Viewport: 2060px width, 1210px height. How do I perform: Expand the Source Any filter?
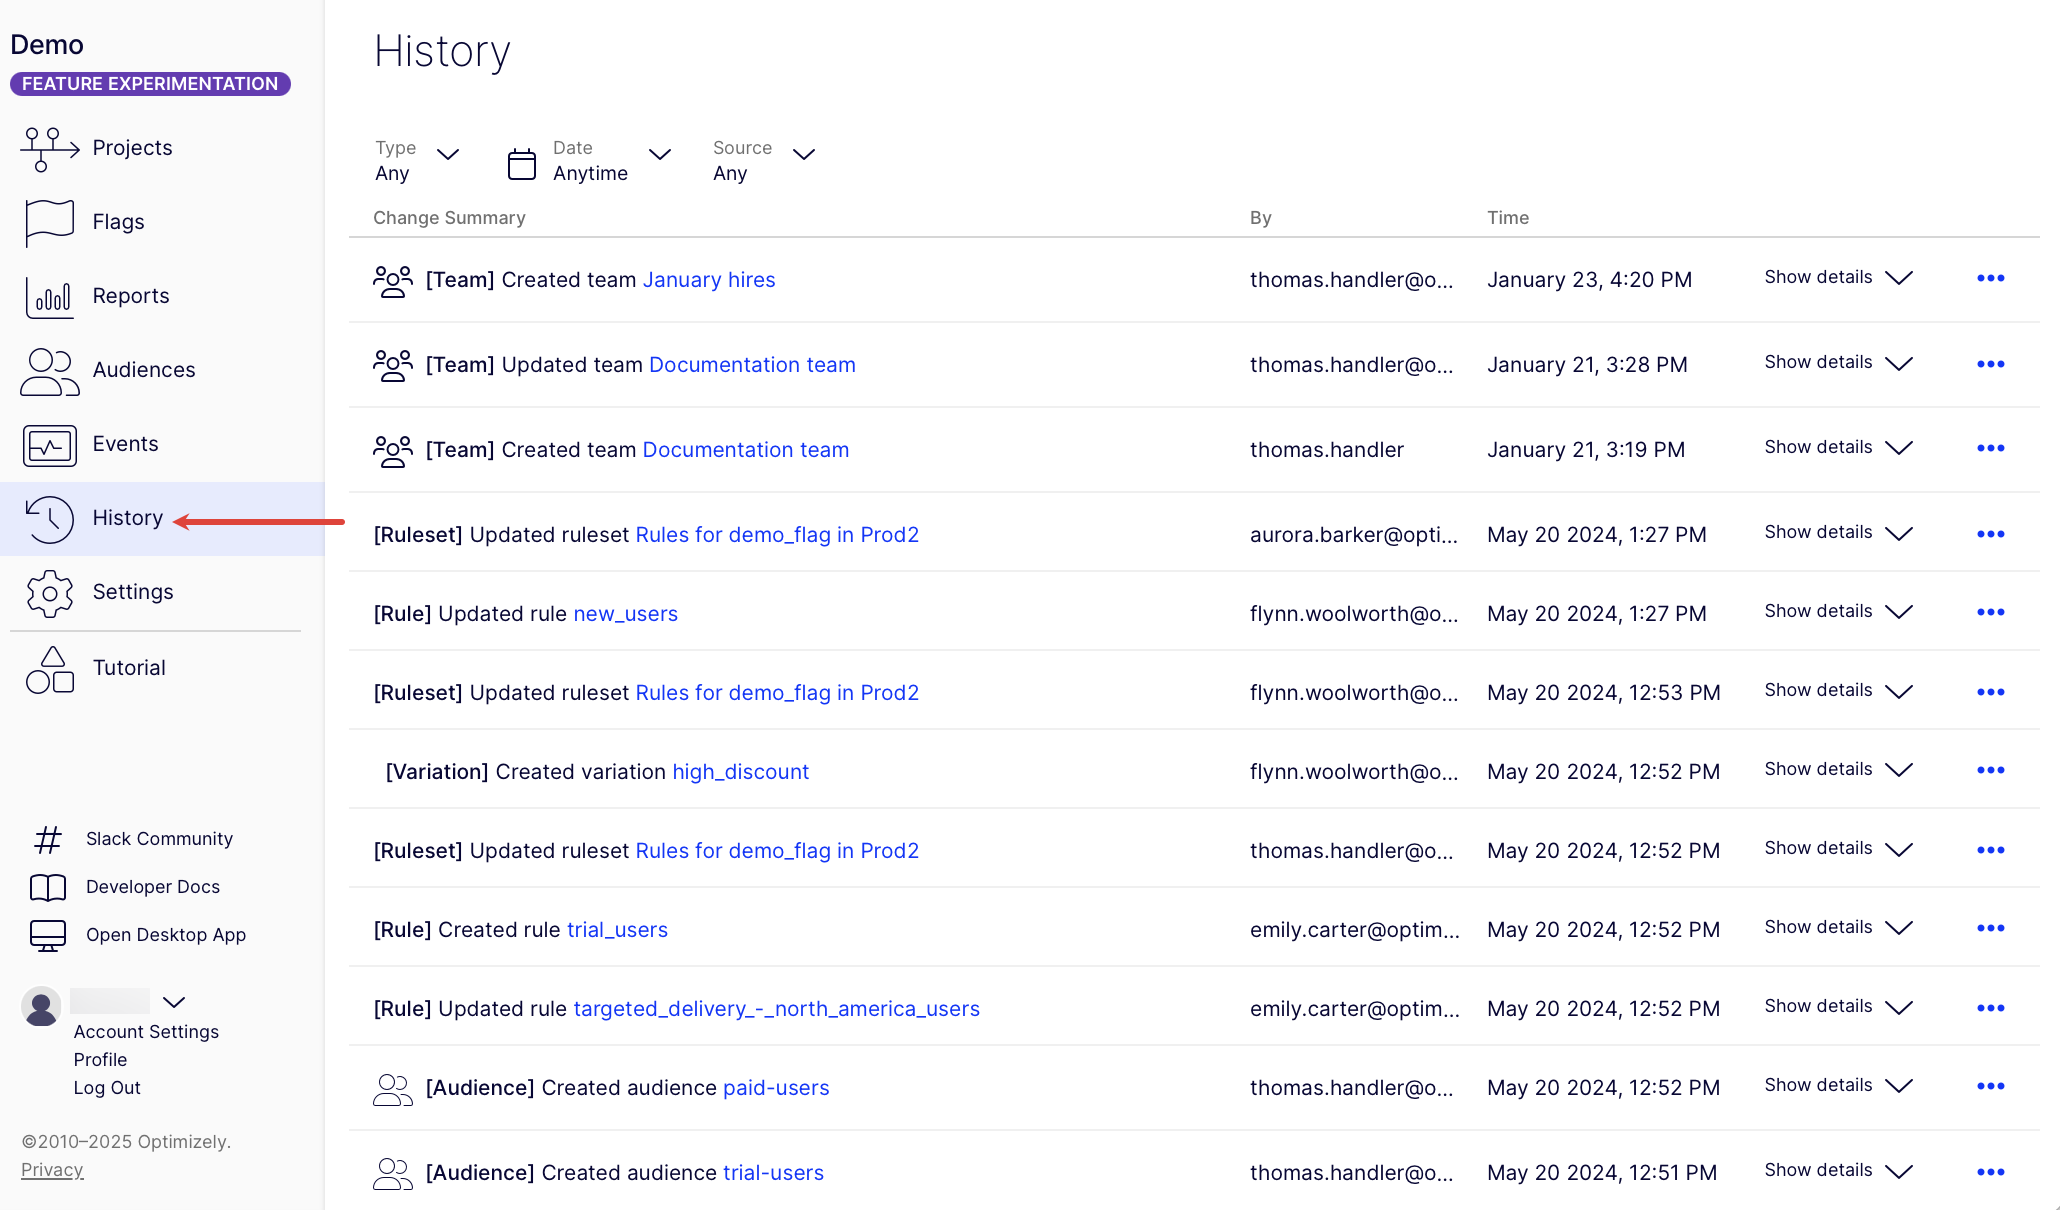click(x=765, y=160)
